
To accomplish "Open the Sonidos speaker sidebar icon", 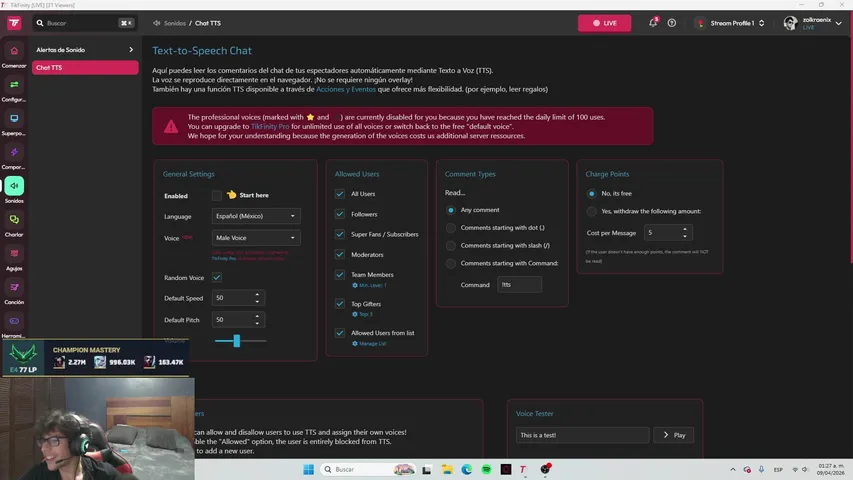I will pos(14,186).
